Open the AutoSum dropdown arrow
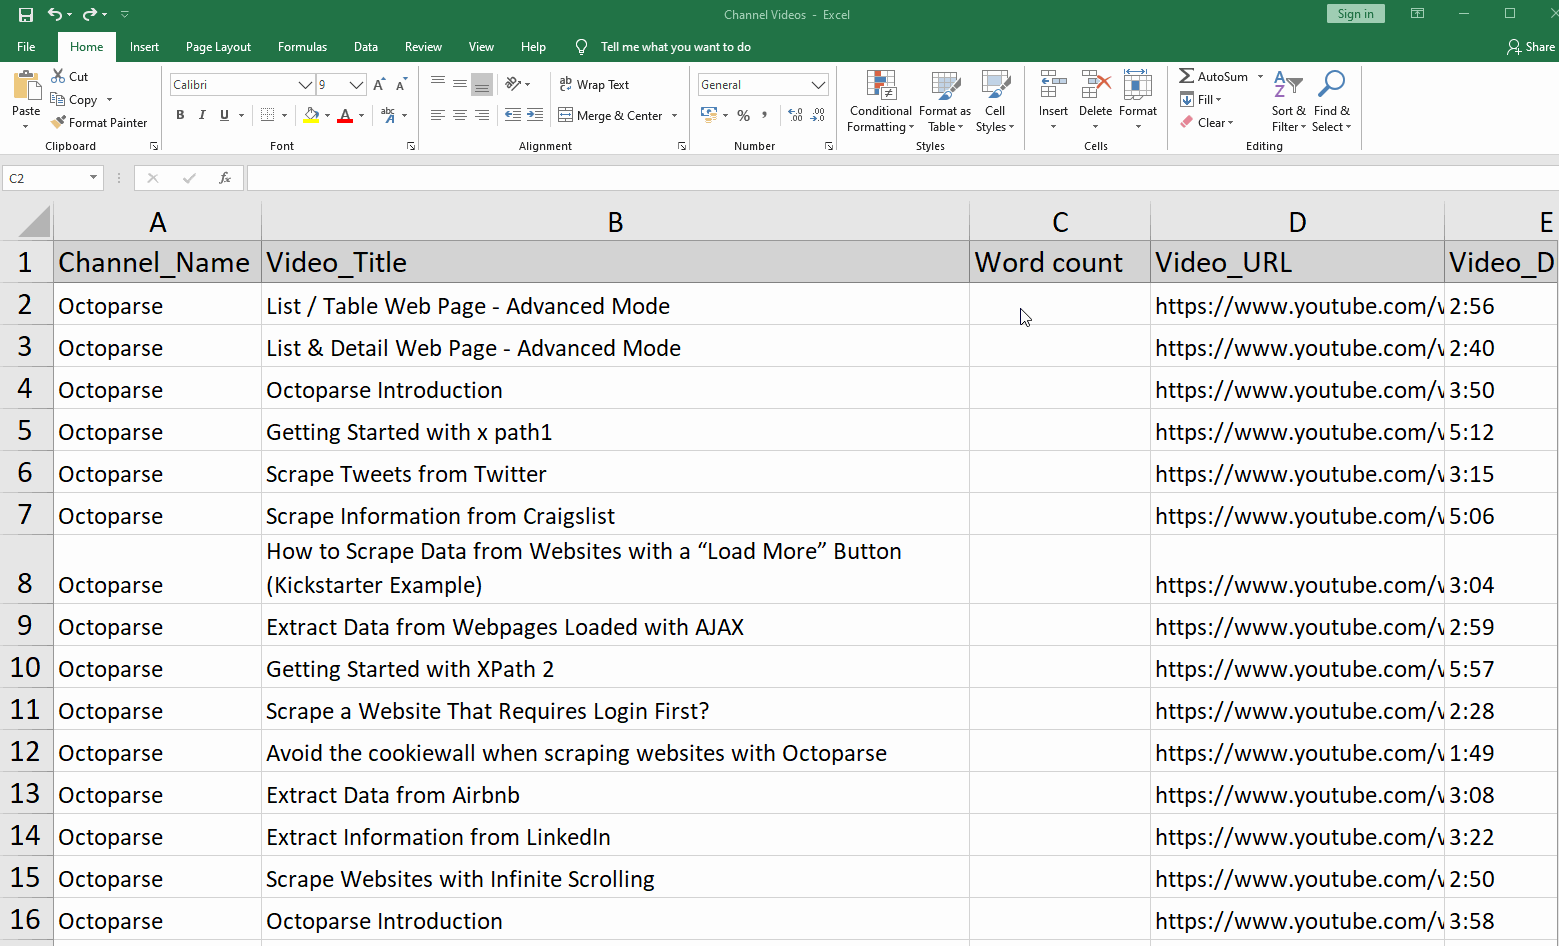Image resolution: width=1559 pixels, height=946 pixels. (1260, 76)
